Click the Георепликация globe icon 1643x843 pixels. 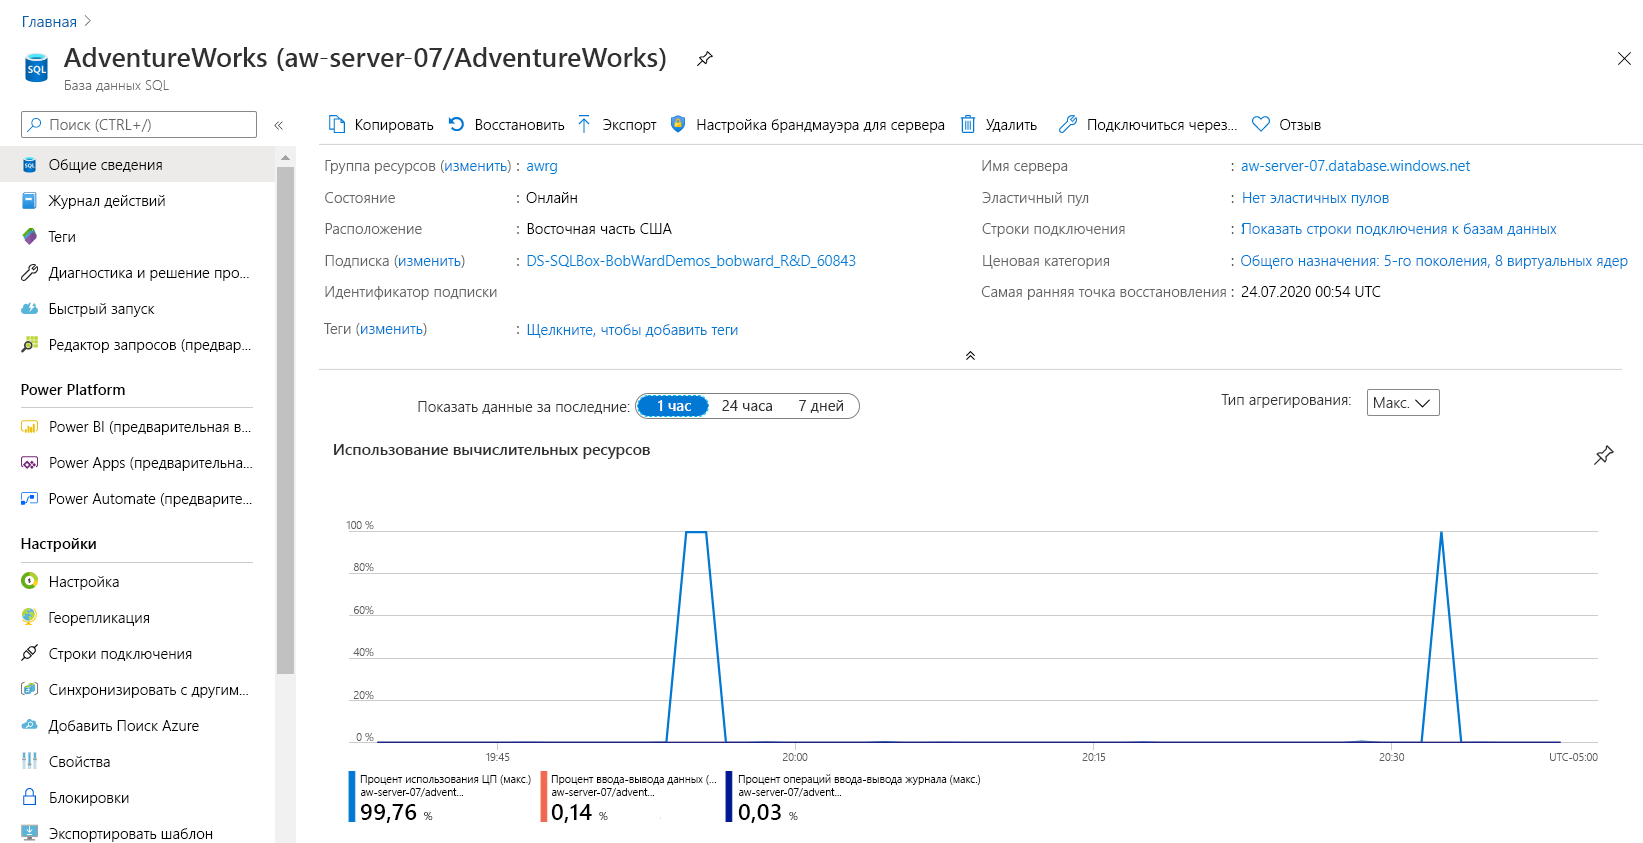click(x=29, y=617)
